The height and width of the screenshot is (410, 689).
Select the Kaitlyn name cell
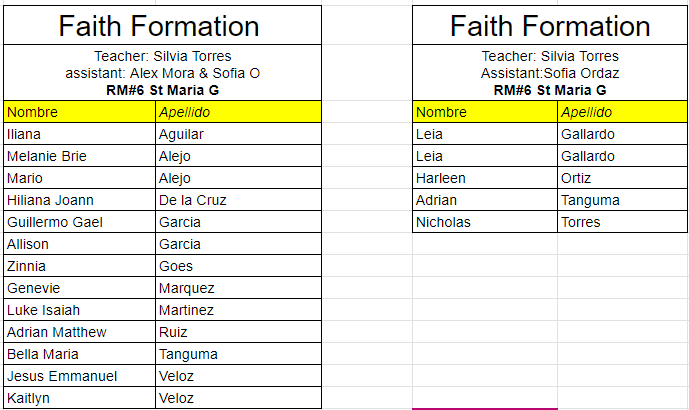pyautogui.click(x=79, y=398)
